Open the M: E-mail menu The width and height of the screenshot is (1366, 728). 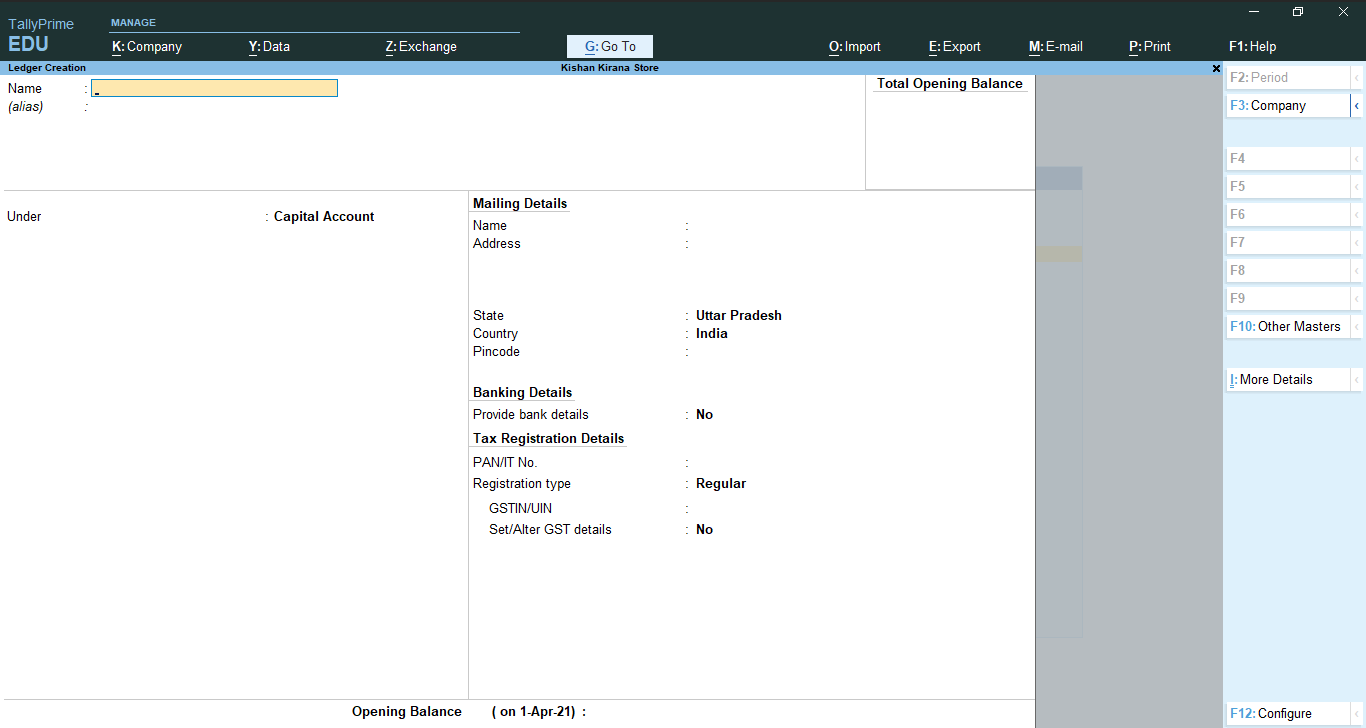(1056, 47)
